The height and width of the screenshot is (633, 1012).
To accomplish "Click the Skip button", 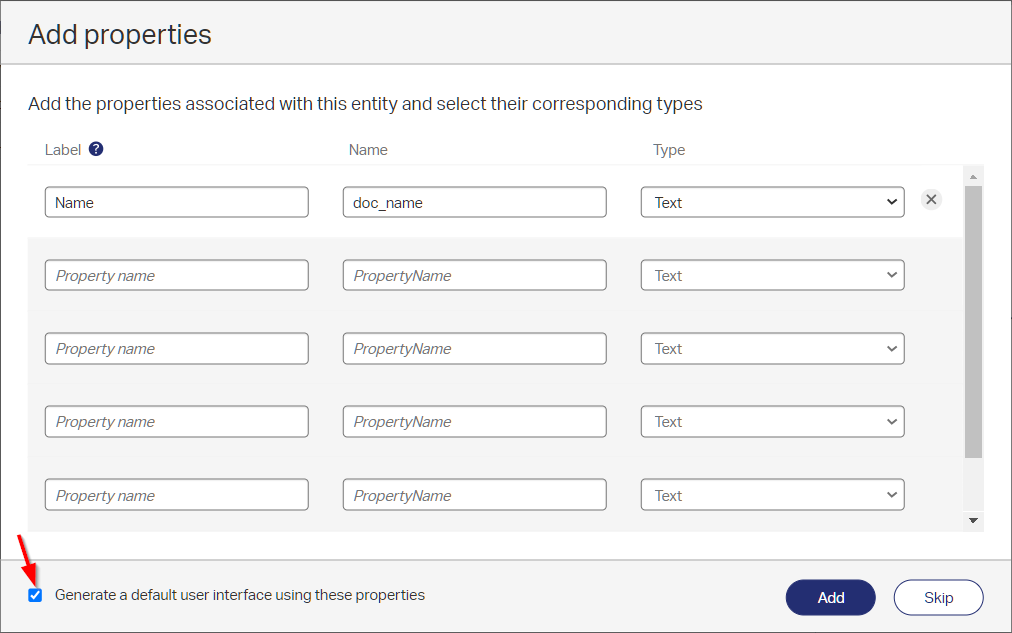I will (938, 597).
